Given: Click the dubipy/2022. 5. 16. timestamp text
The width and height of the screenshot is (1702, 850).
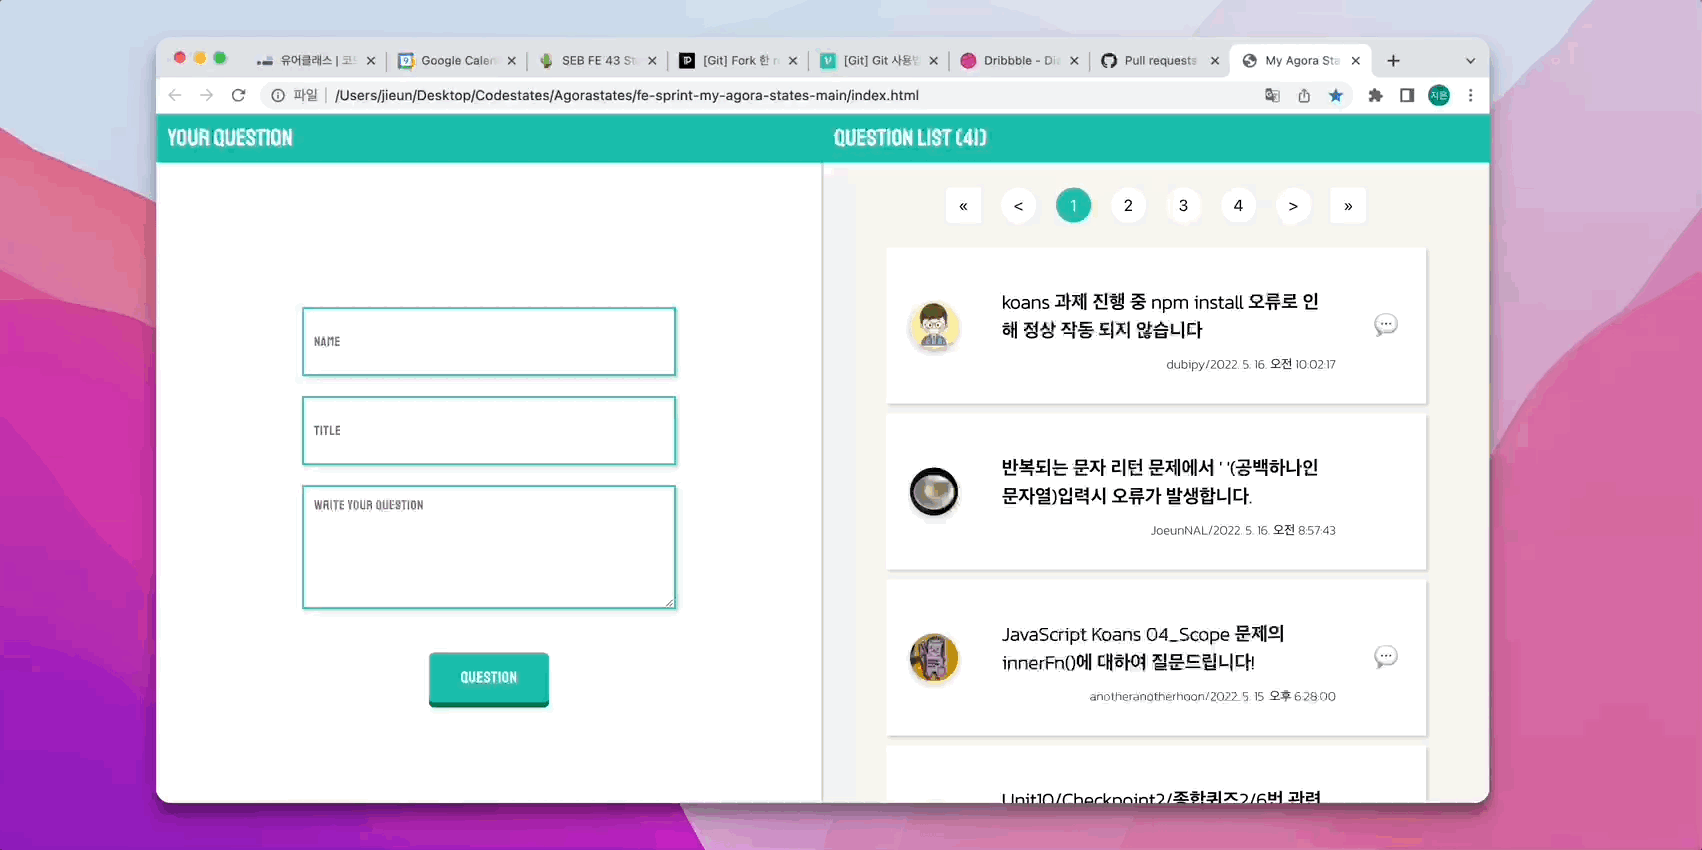Looking at the screenshot, I should point(1251,365).
